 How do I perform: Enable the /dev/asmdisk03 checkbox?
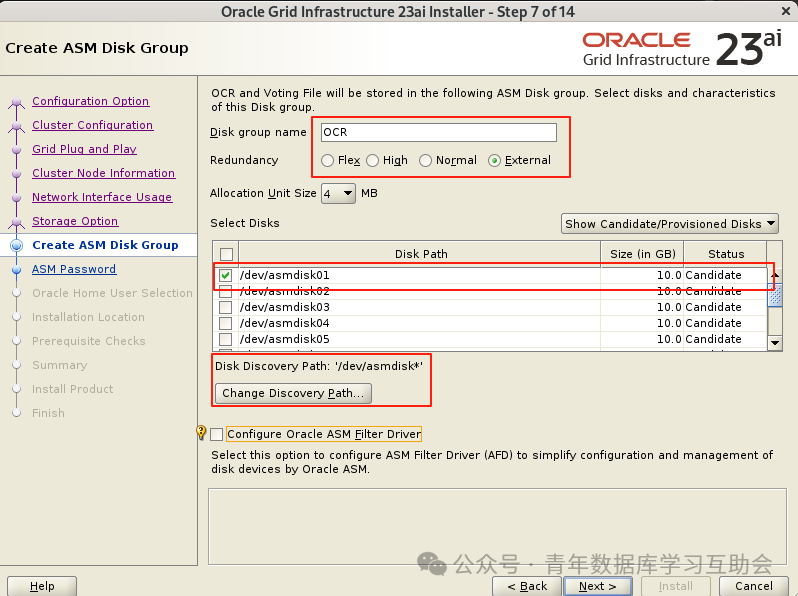point(225,307)
